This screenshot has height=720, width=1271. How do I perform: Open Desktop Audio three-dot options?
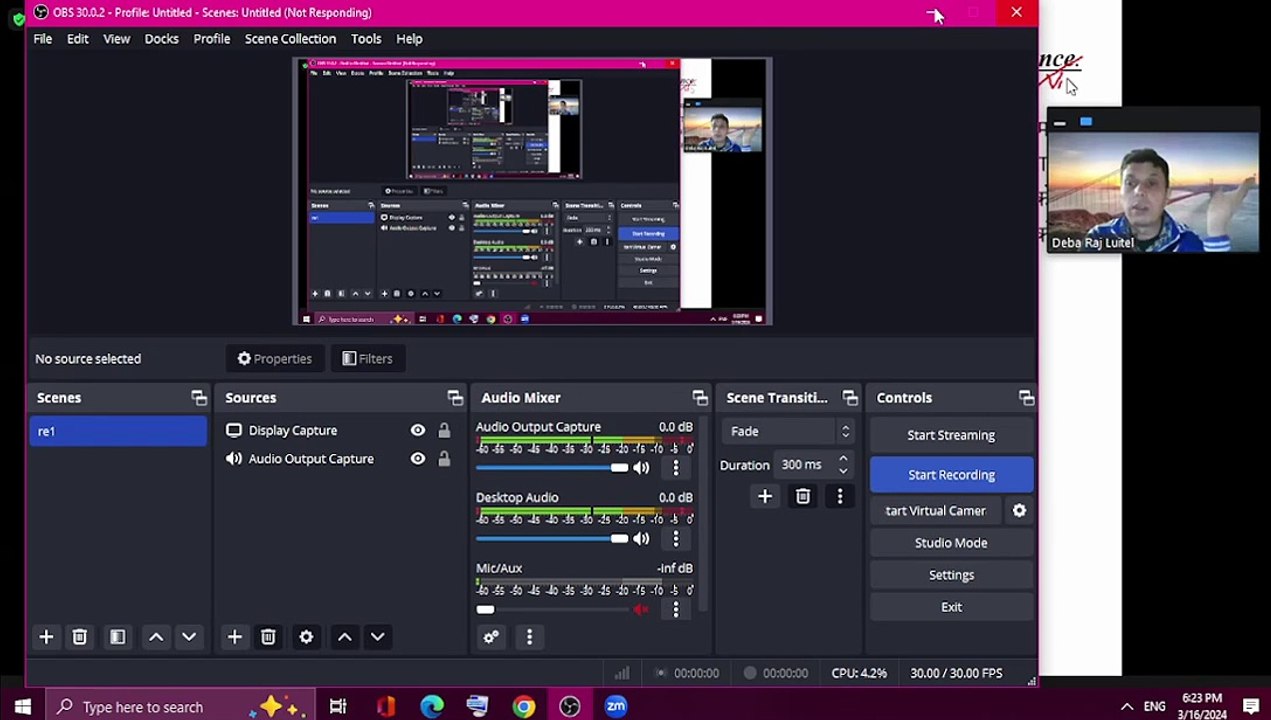(676, 539)
